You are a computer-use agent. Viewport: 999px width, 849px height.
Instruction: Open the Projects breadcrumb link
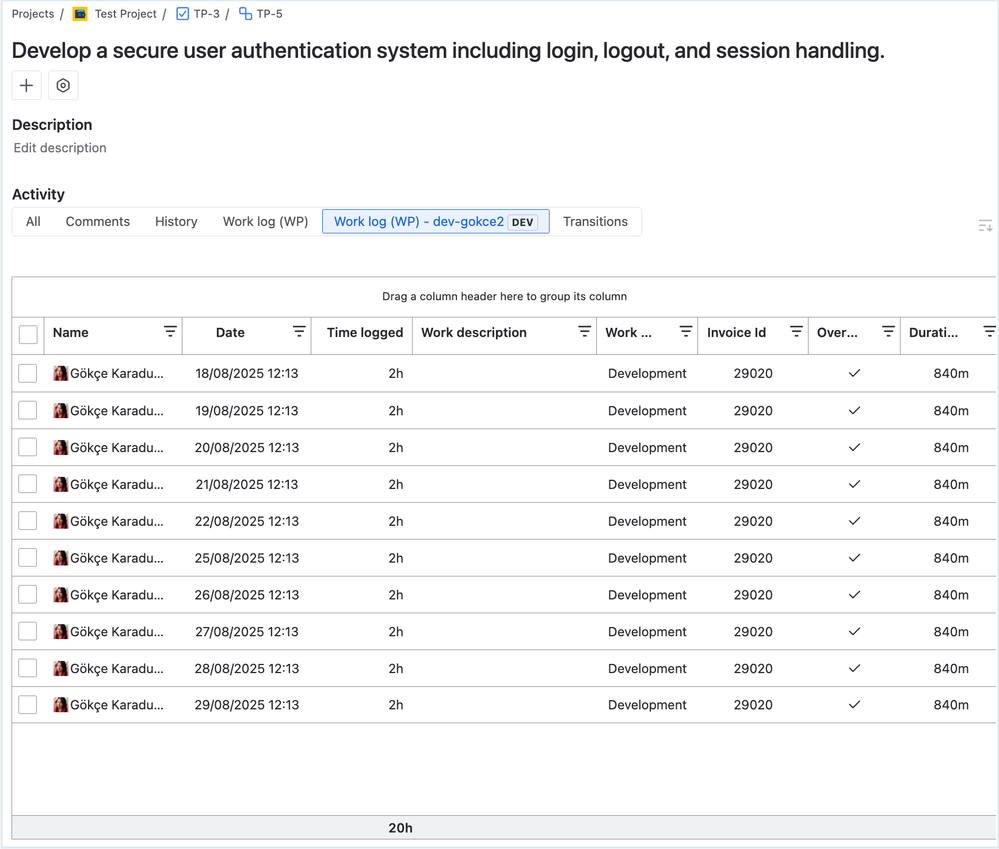(x=32, y=14)
